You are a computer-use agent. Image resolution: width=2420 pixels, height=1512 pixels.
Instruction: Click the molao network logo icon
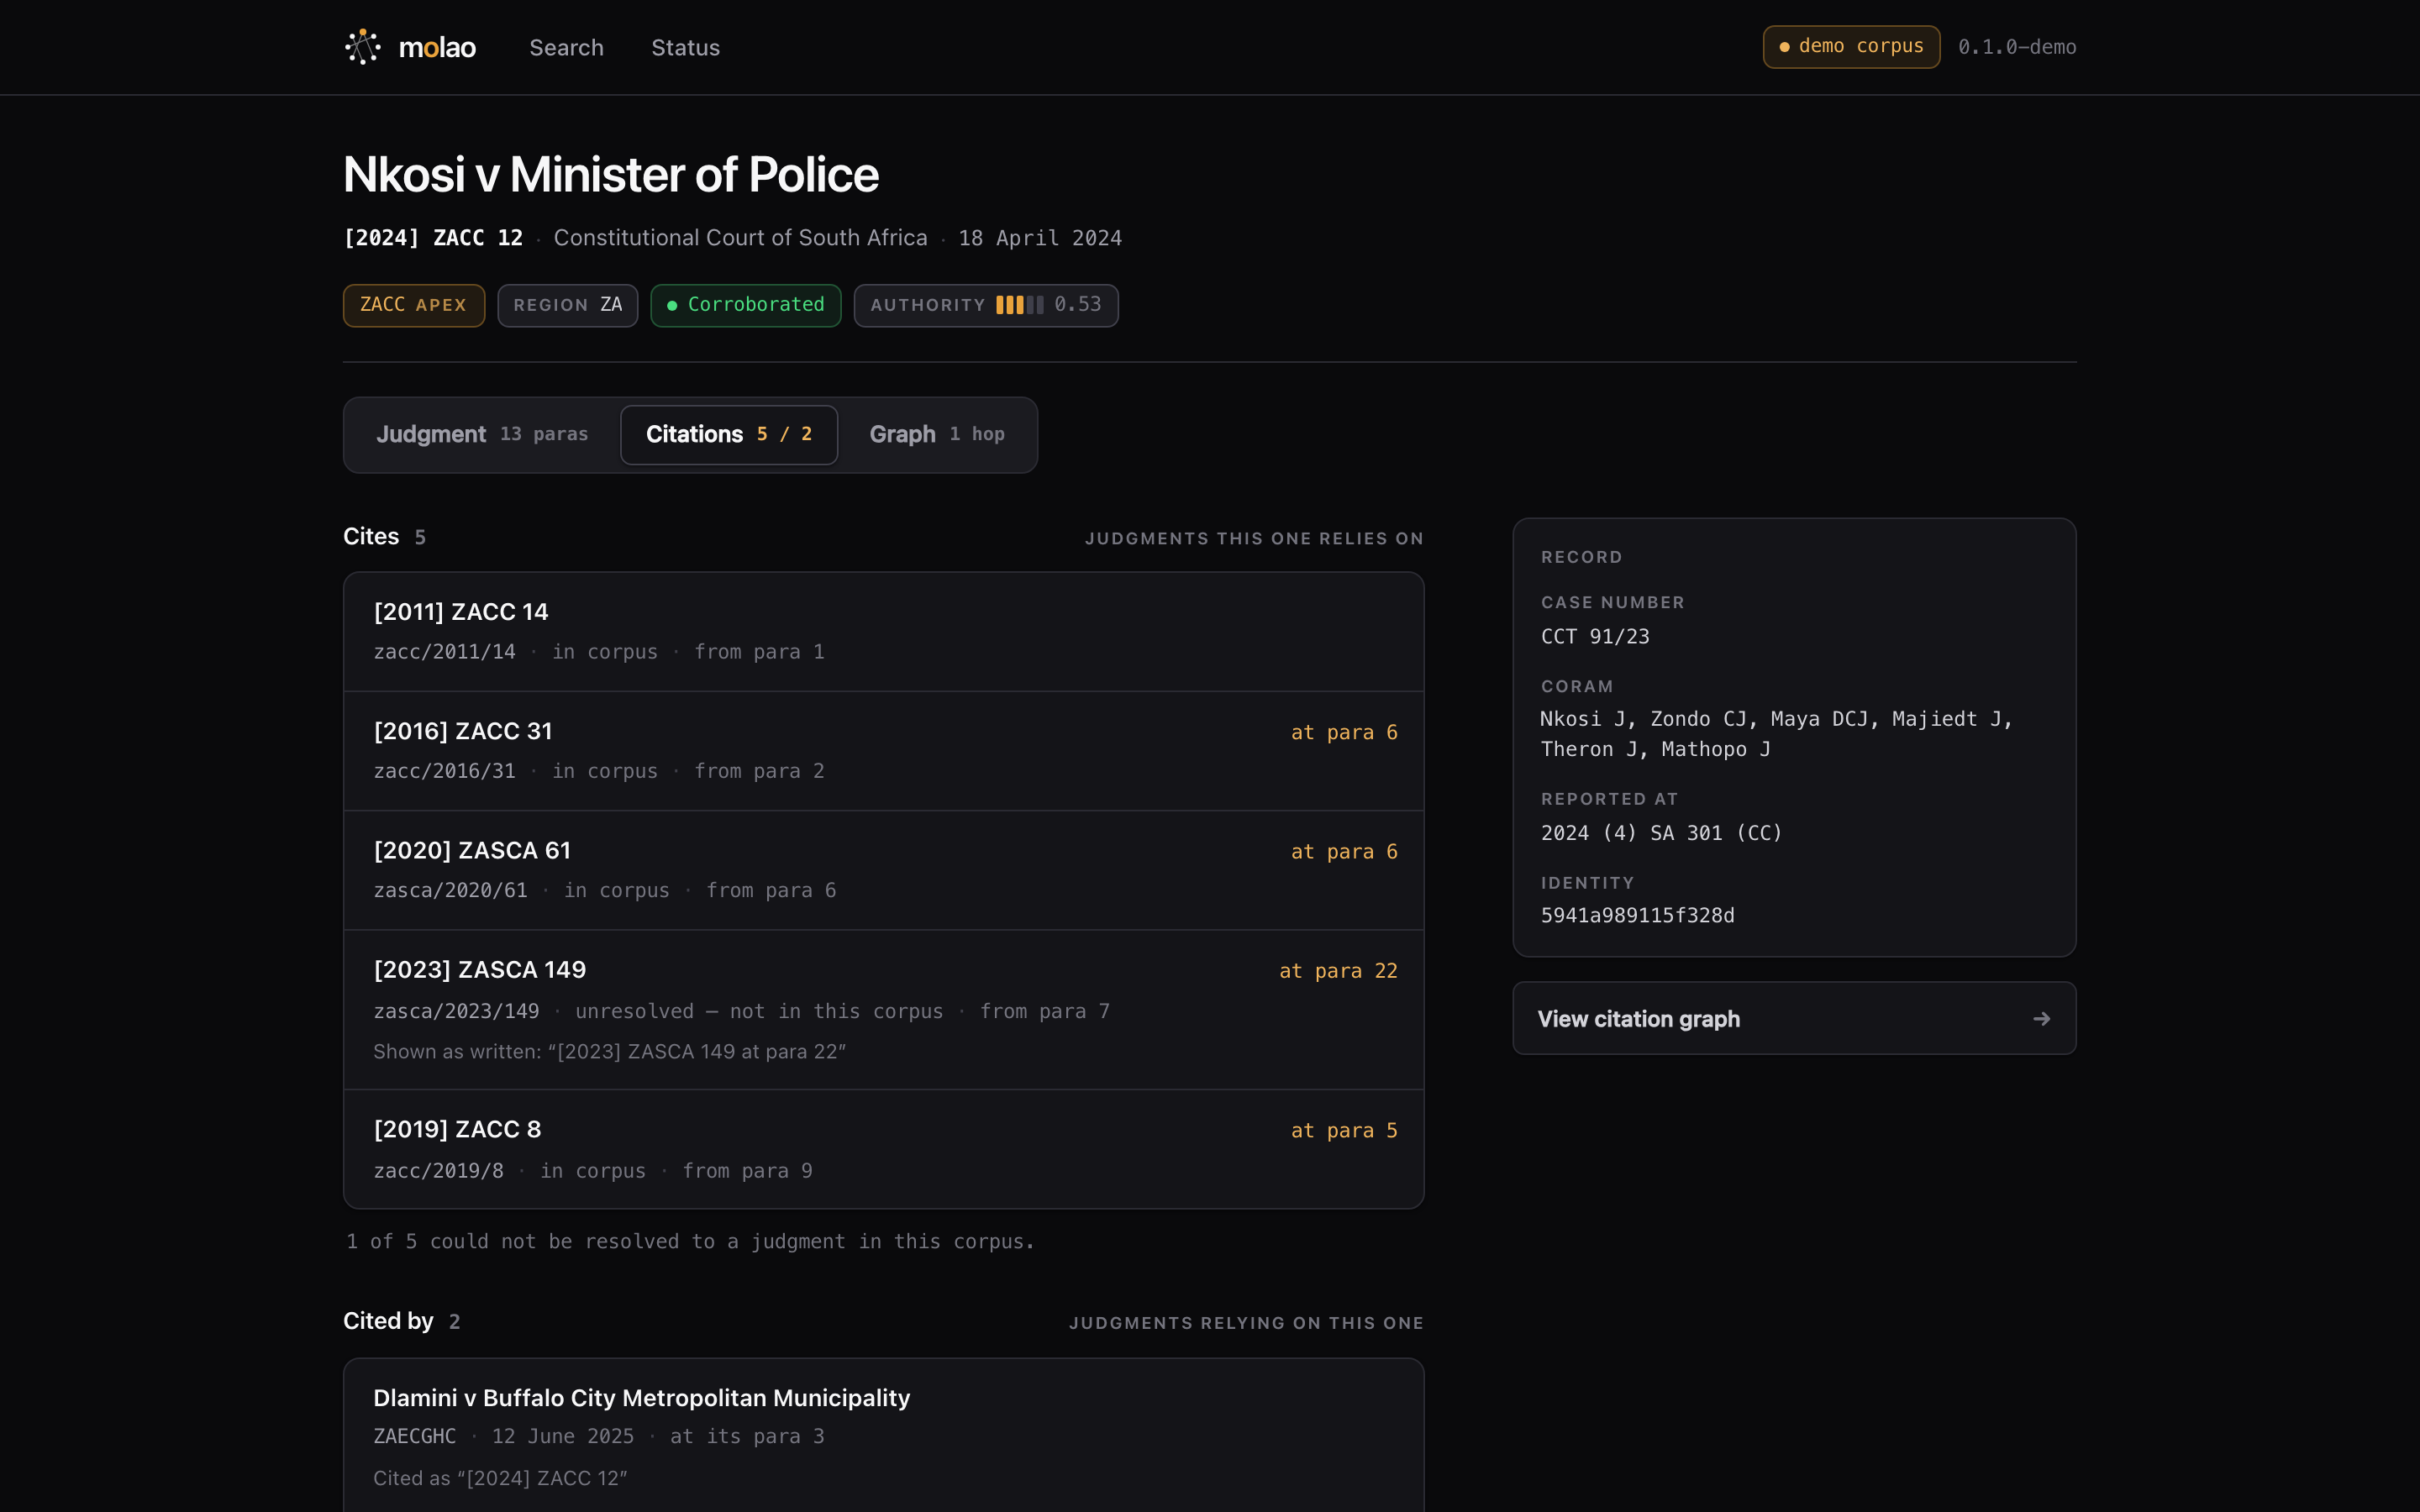[x=363, y=47]
